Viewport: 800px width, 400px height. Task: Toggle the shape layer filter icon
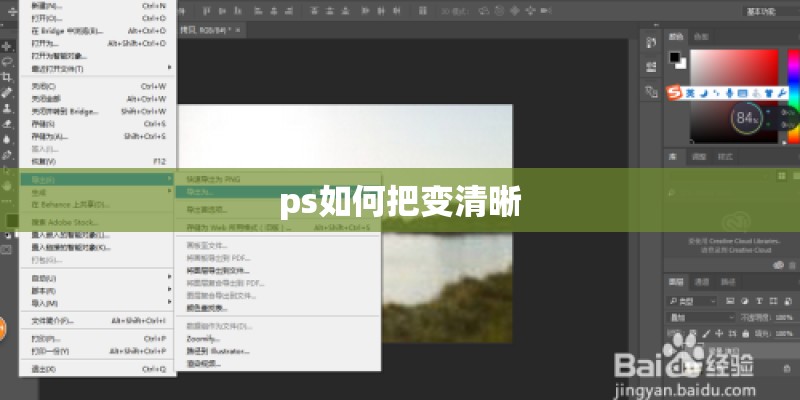click(x=773, y=301)
